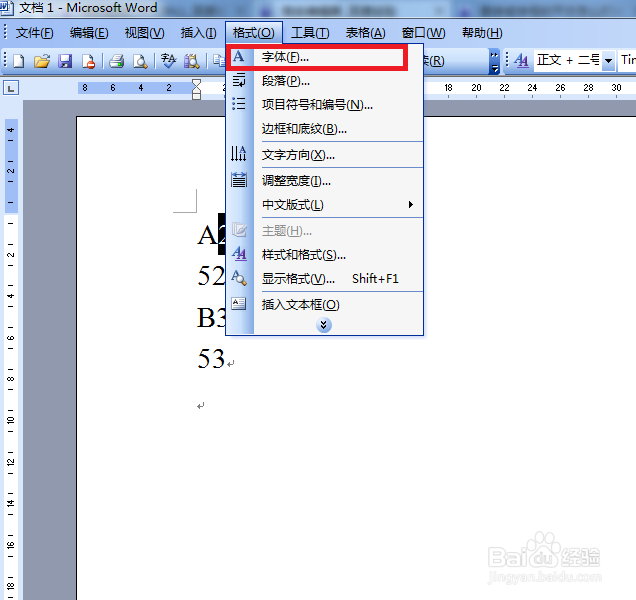Viewport: 636px width, 600px height.
Task: Print the document with the printer icon
Action: coord(116,61)
